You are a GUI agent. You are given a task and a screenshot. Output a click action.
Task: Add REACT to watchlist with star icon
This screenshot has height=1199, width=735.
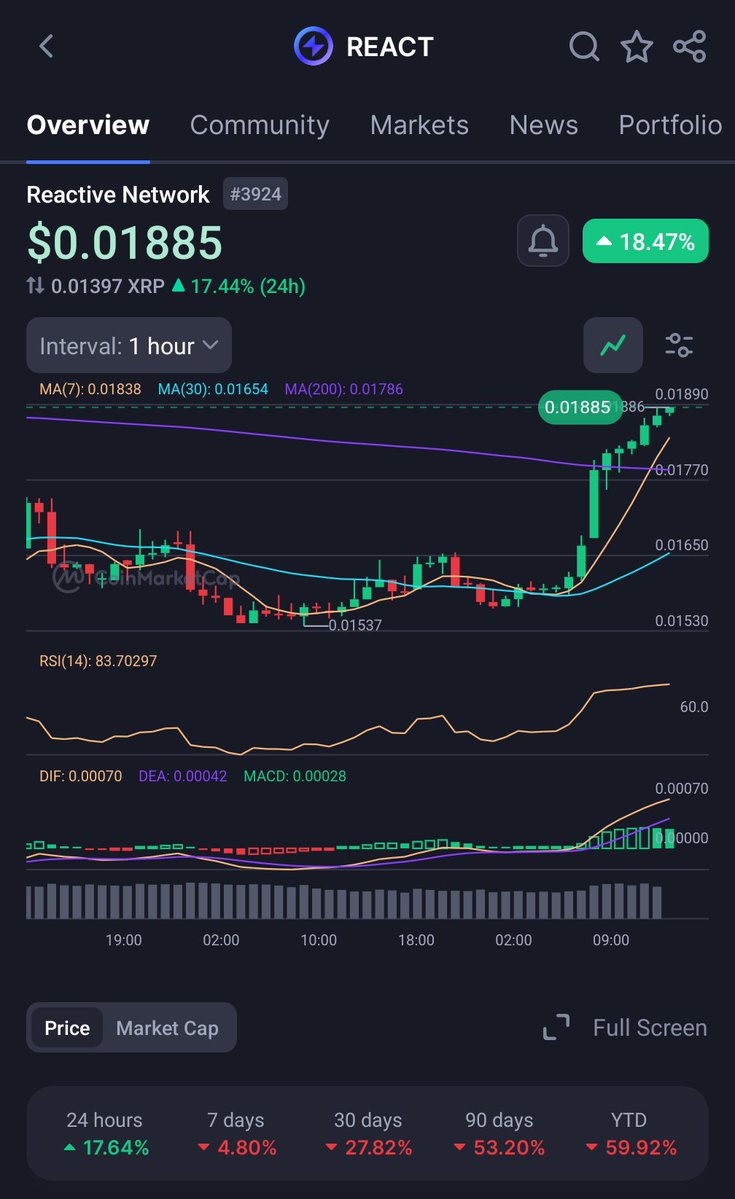[x=636, y=47]
